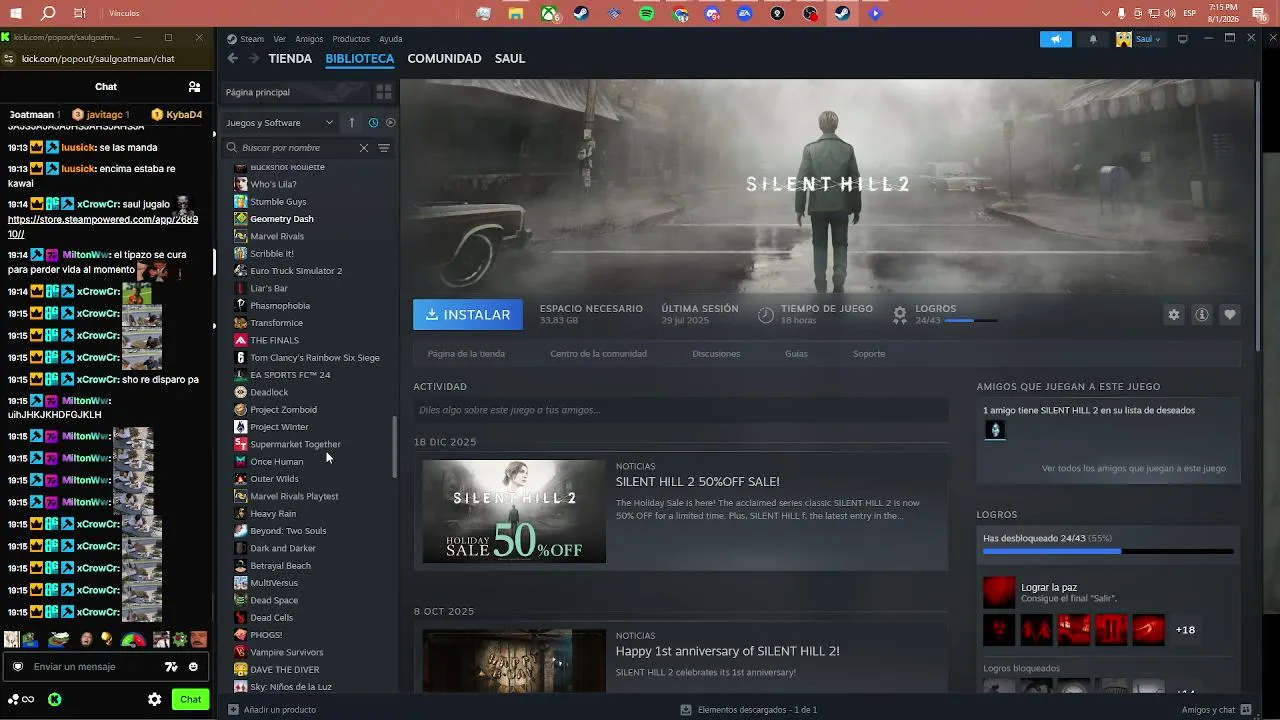Click the achievements progress bar under LOGROS
Screen dimensions: 1280x720
970,321
